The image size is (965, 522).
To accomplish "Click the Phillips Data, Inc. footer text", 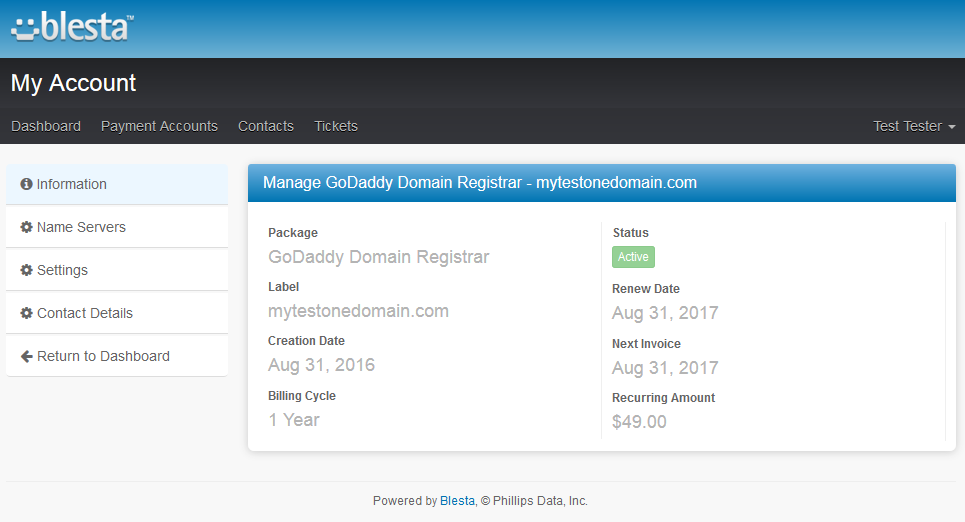I will click(x=540, y=501).
